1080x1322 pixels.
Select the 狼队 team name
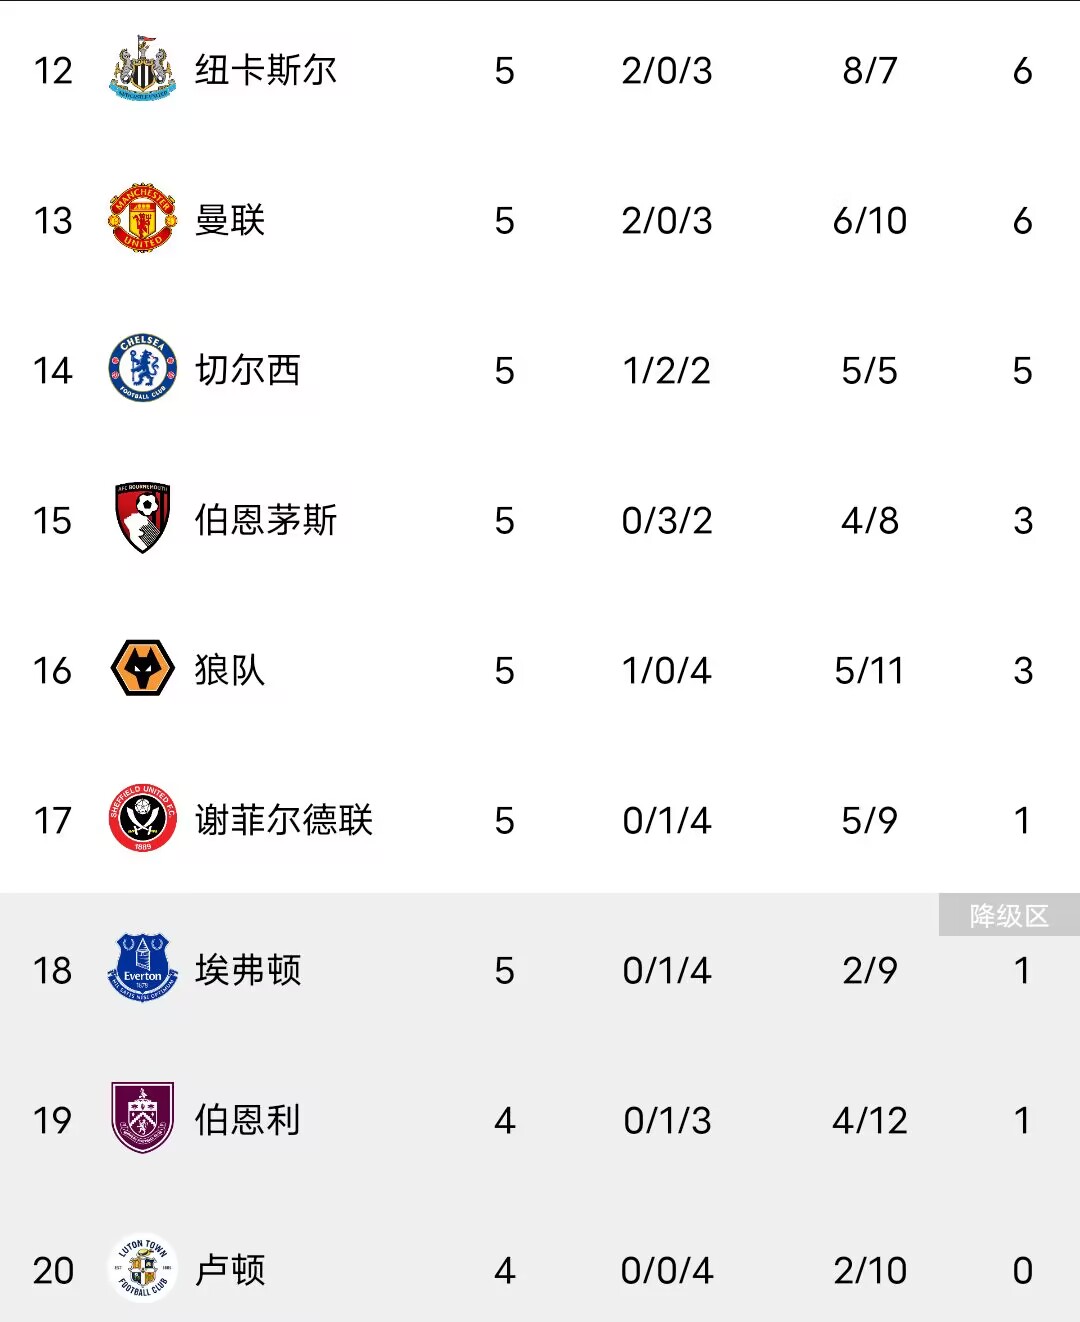coord(230,670)
